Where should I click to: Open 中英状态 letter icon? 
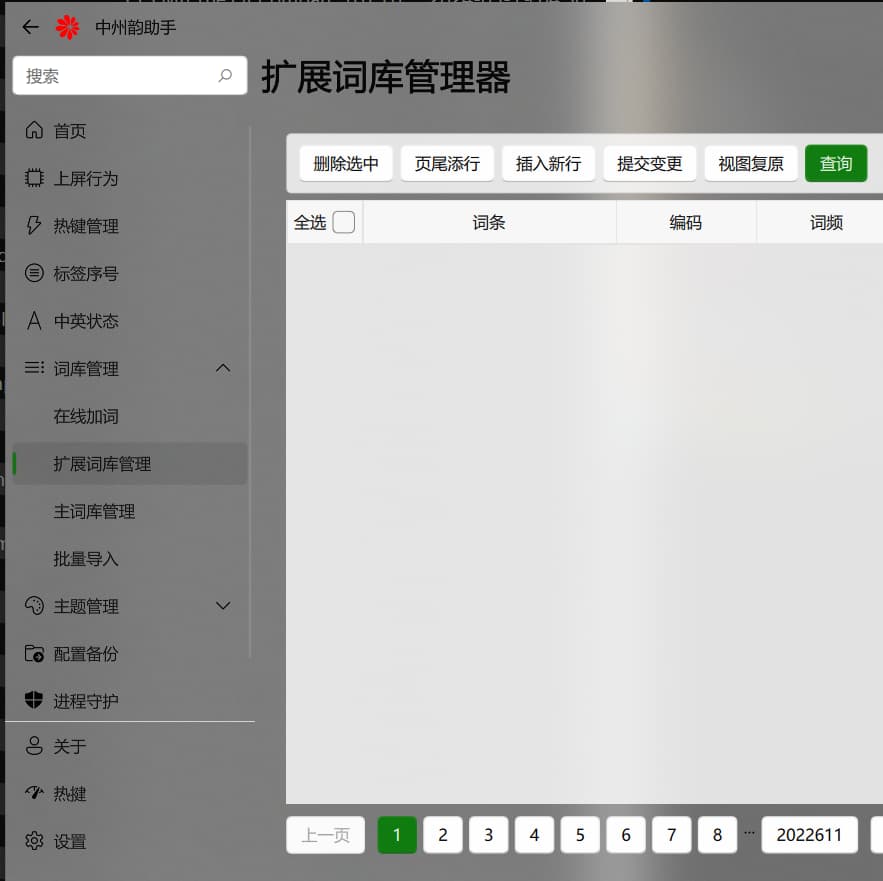tap(34, 321)
